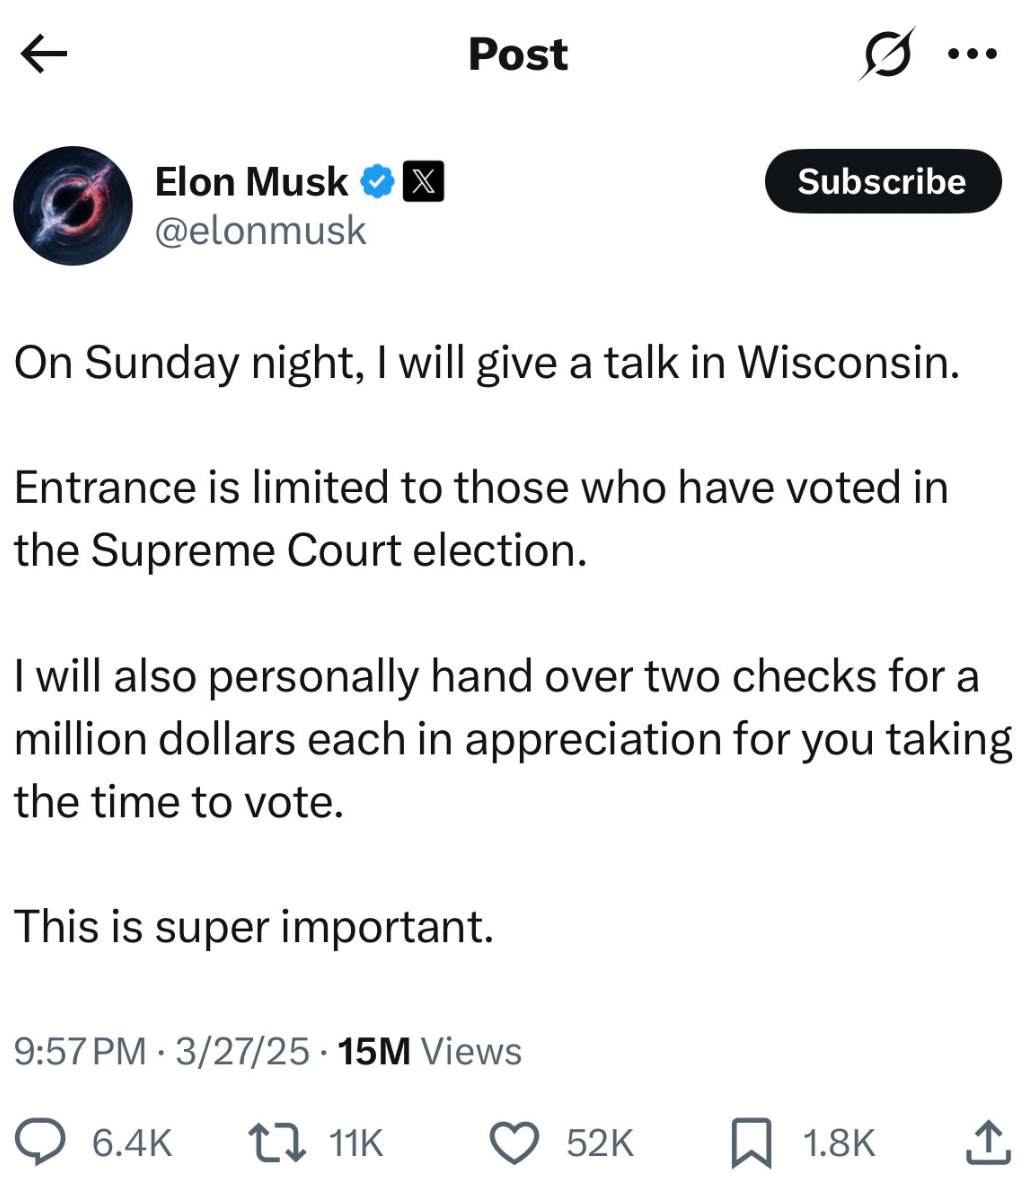Click the 9:57 PM timestamp
Viewport: 1033px width, 1185px height.
(80, 1051)
